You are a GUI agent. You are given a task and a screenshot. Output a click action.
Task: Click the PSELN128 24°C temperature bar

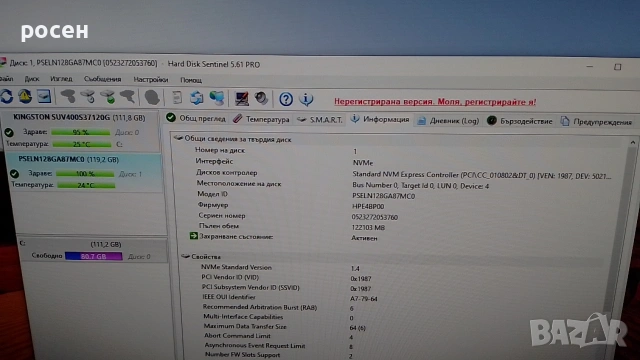tap(86, 185)
